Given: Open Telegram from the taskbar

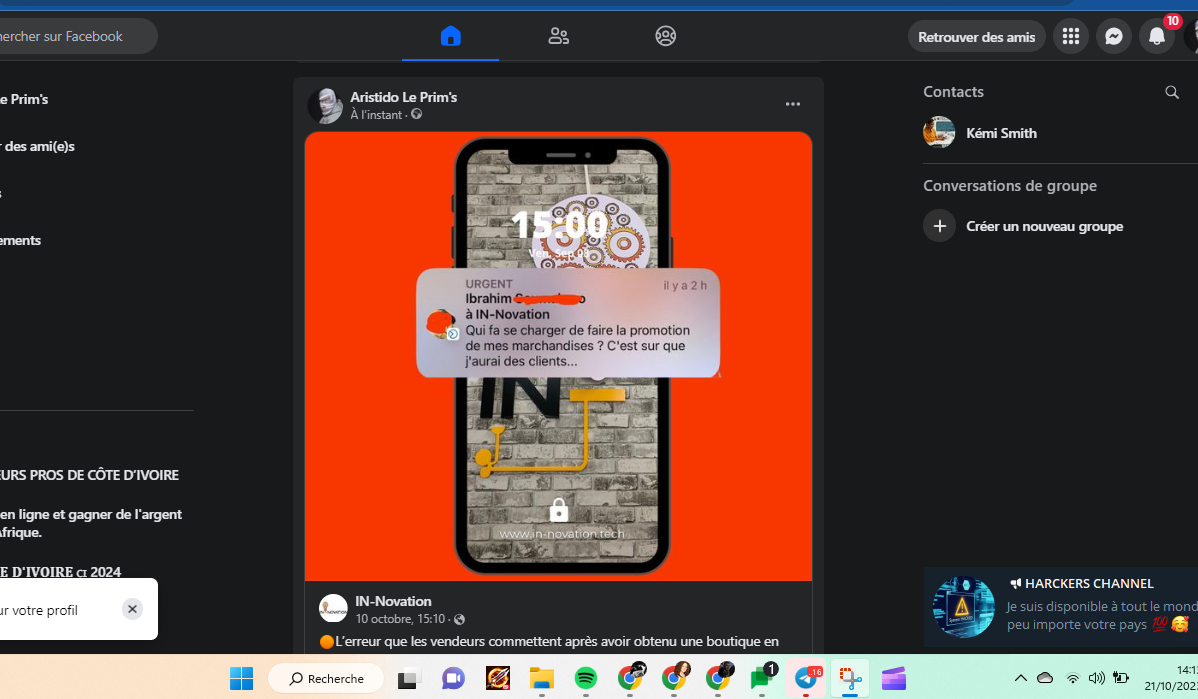Looking at the screenshot, I should [x=806, y=679].
